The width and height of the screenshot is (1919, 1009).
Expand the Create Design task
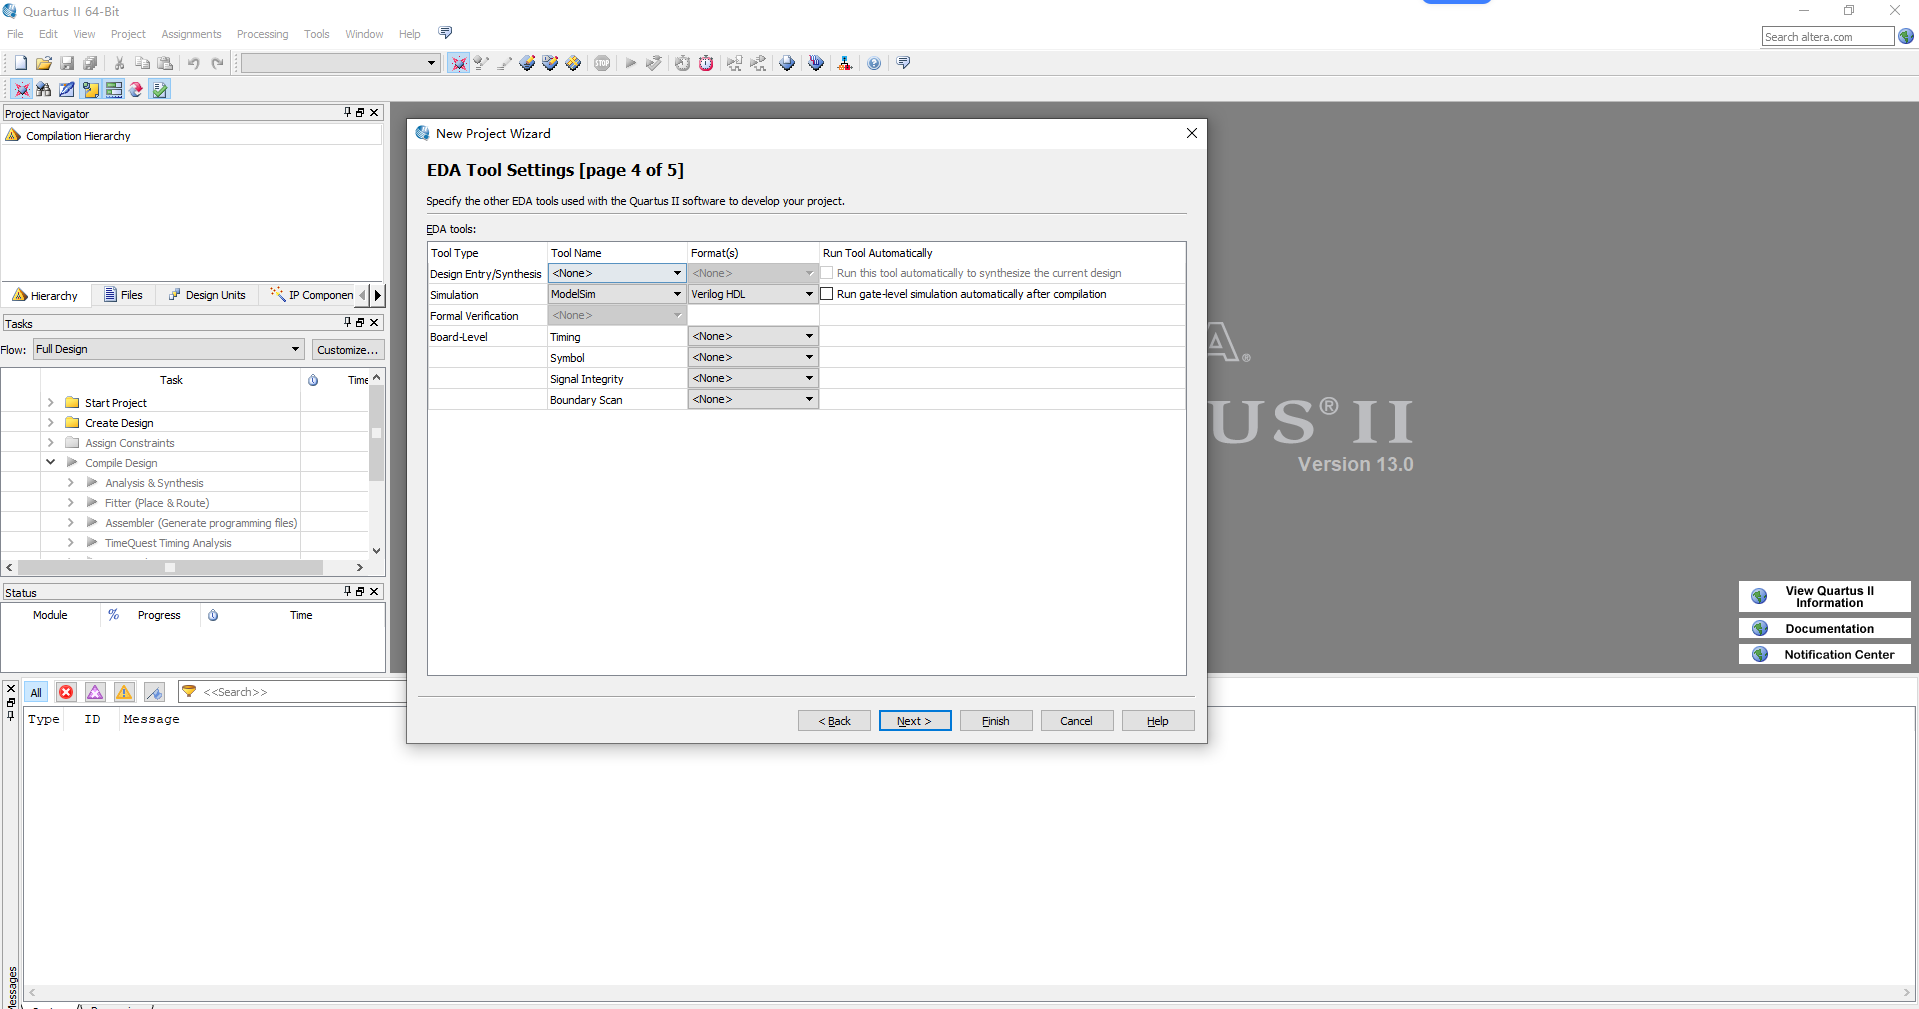click(50, 422)
